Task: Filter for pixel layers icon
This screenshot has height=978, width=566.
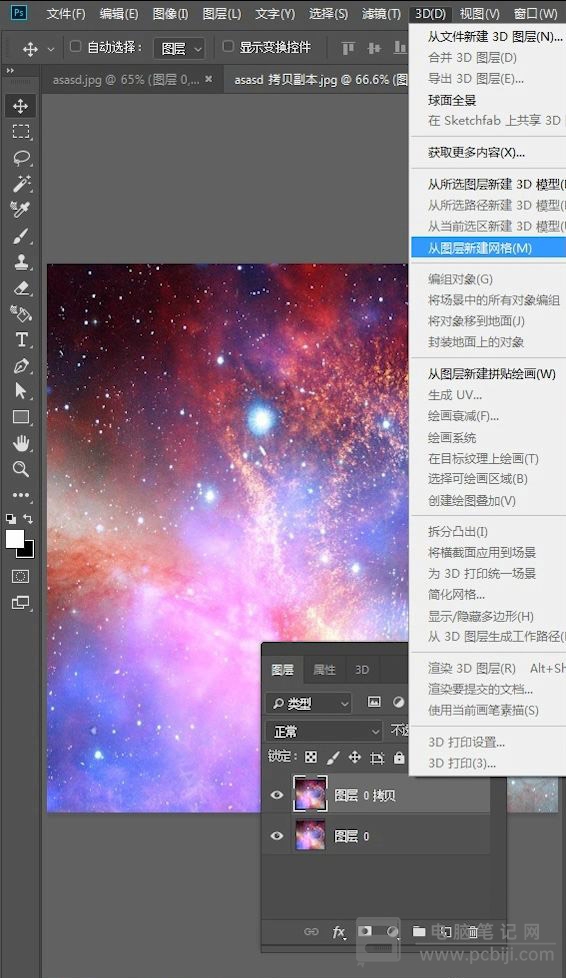Action: pos(374,702)
